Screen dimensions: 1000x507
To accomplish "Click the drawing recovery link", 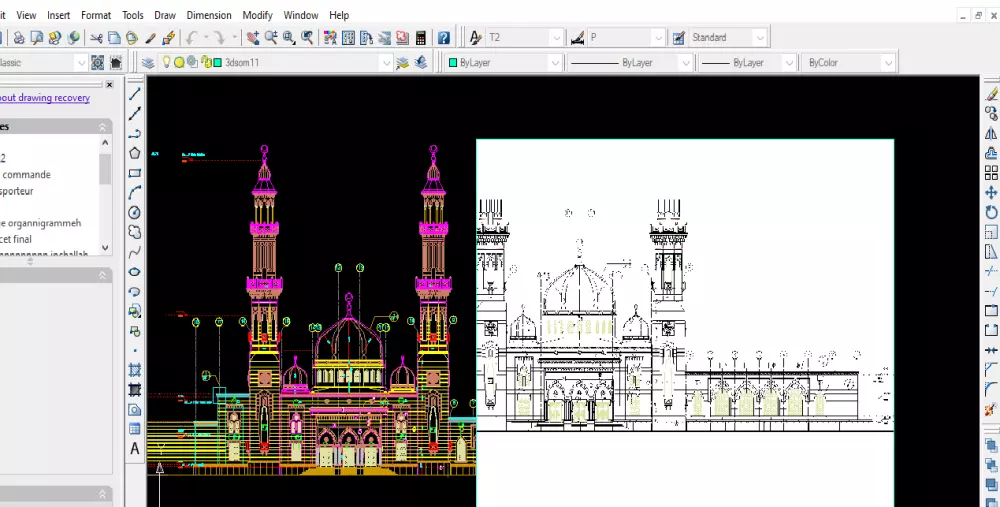I will (45, 98).
